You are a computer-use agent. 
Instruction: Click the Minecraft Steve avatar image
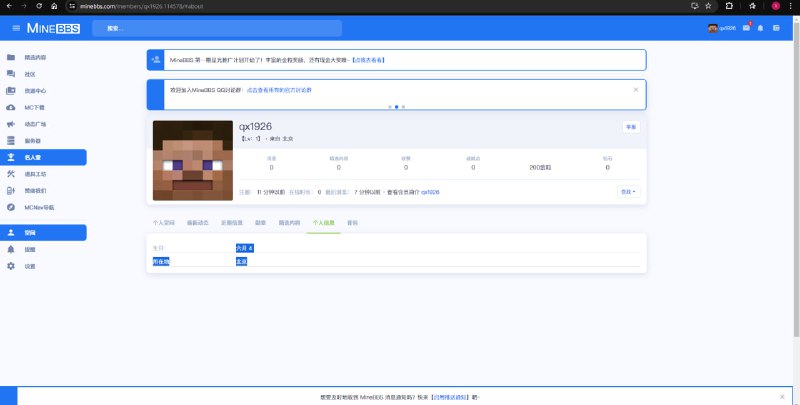pyautogui.click(x=192, y=160)
